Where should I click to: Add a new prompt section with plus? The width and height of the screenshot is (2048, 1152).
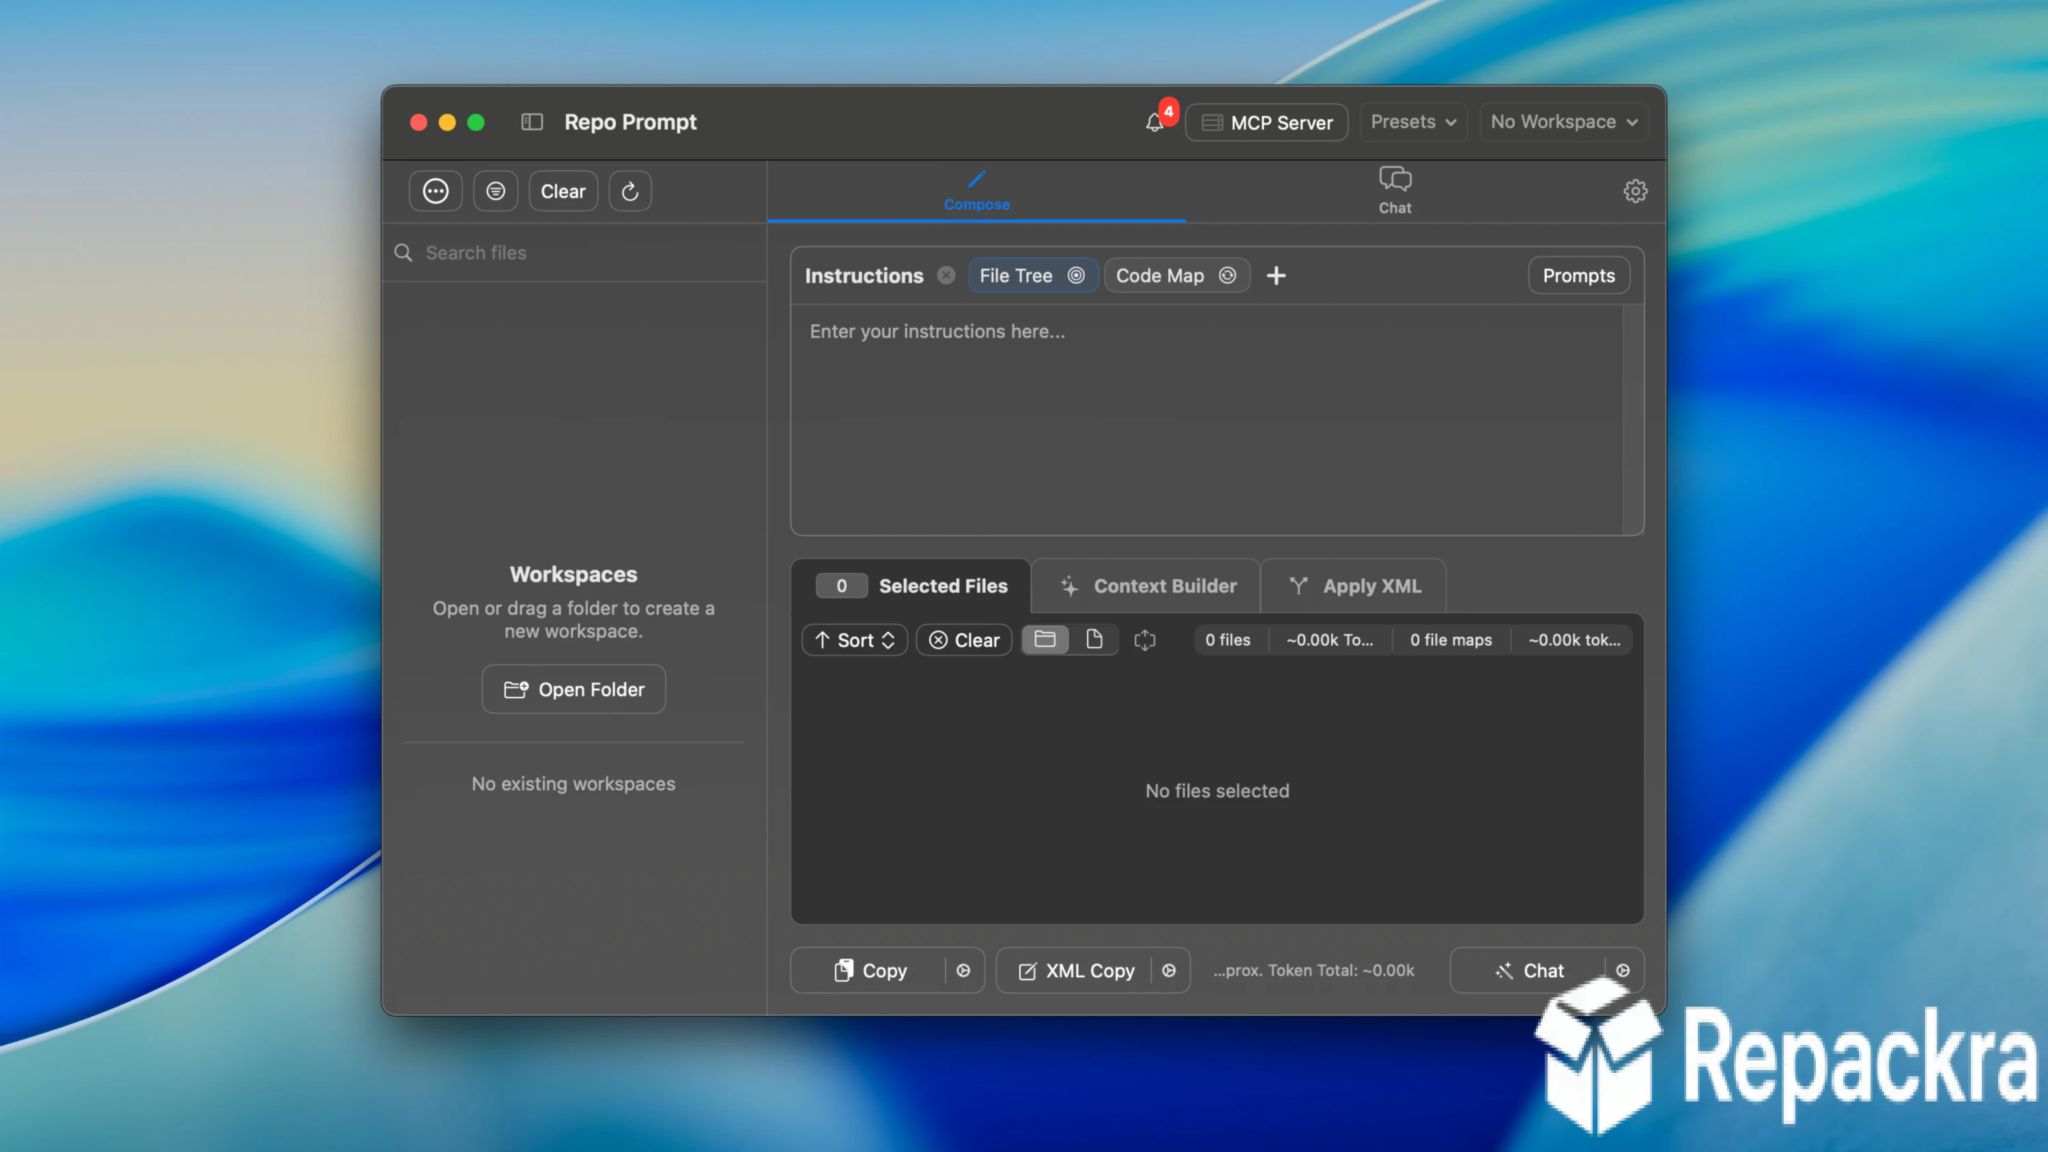pyautogui.click(x=1276, y=276)
